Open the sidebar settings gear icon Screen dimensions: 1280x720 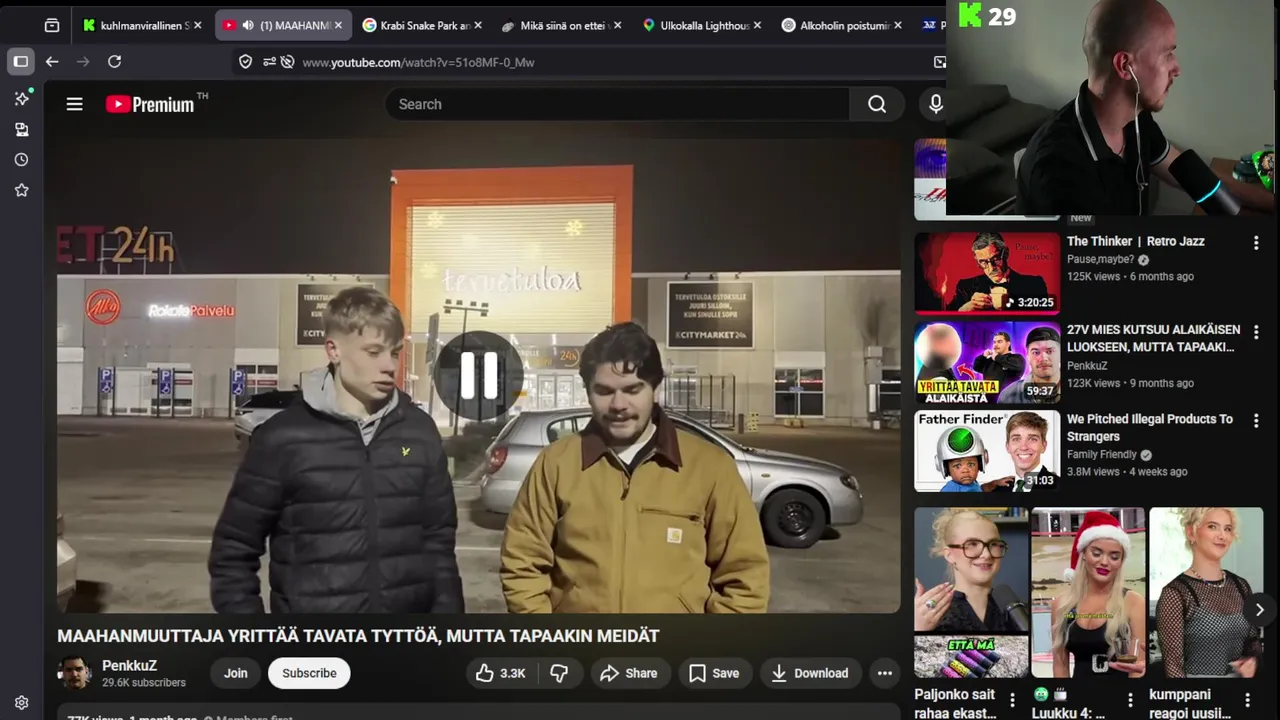click(x=21, y=703)
